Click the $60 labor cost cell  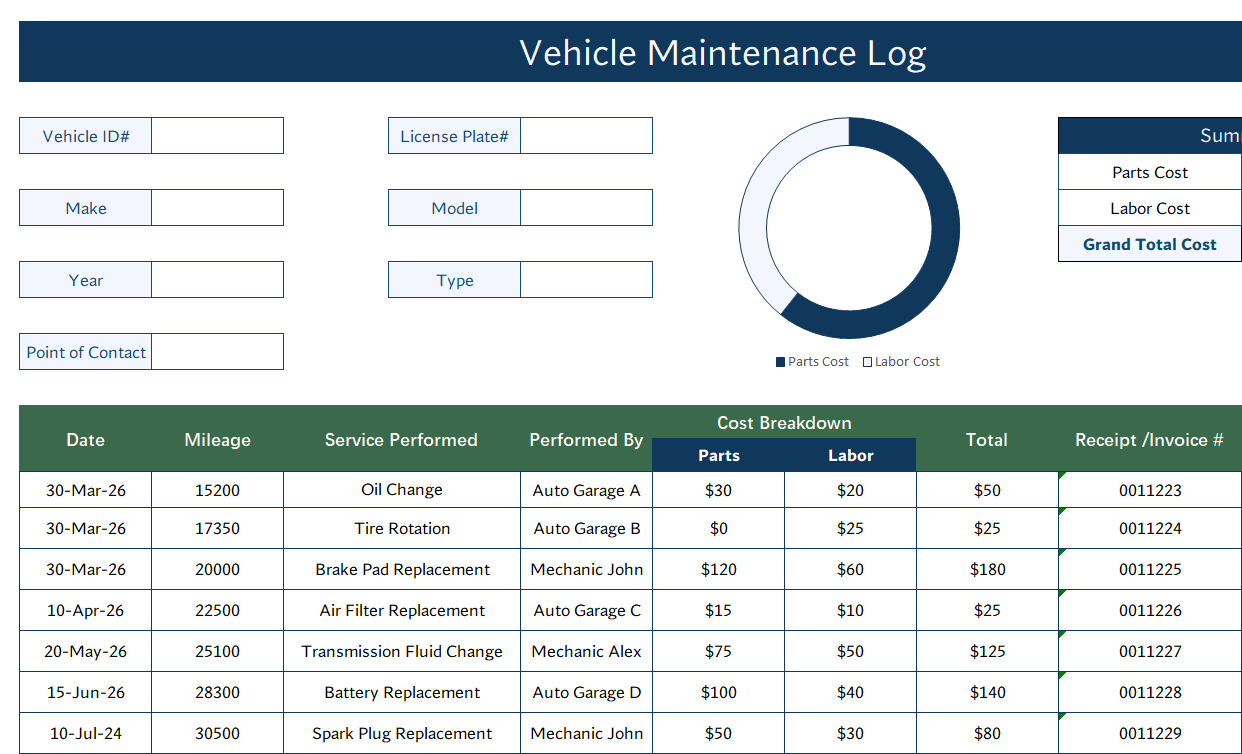pos(850,569)
